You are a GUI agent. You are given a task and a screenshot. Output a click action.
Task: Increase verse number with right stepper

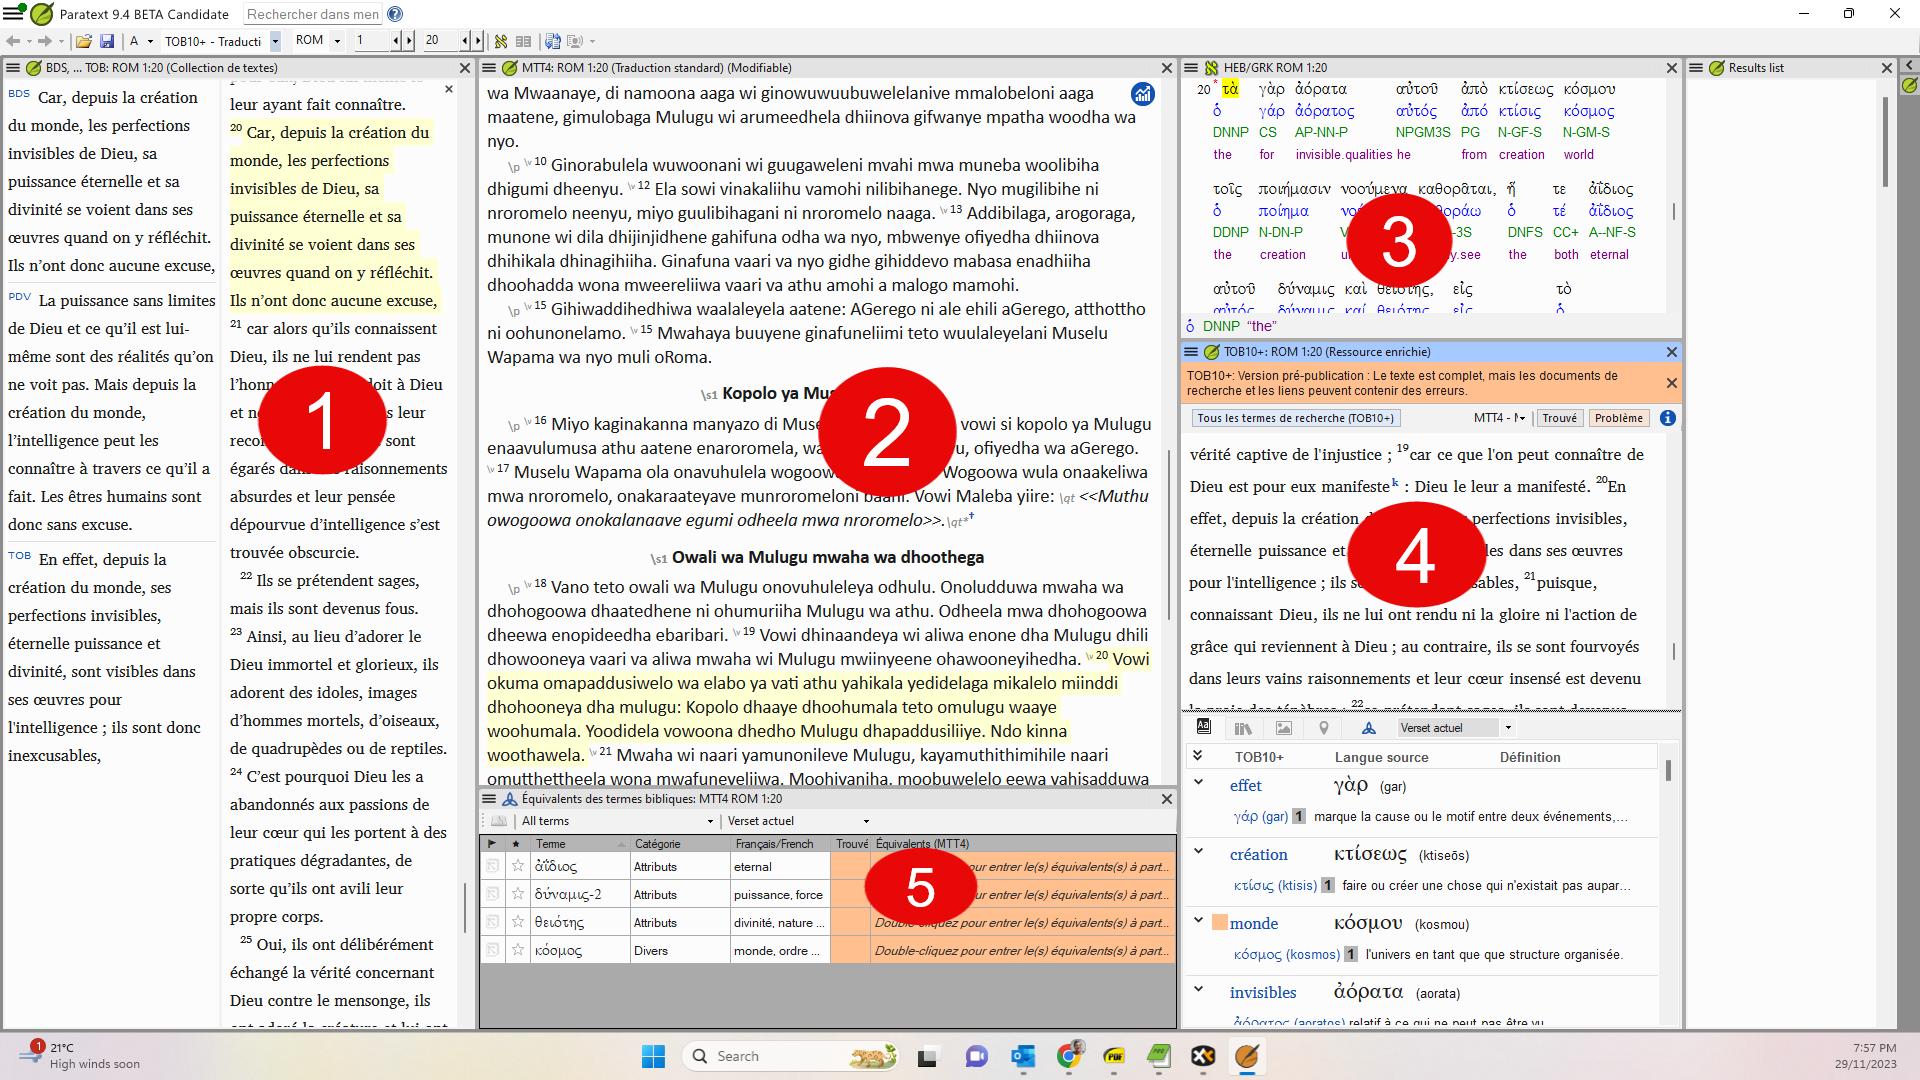coord(477,41)
